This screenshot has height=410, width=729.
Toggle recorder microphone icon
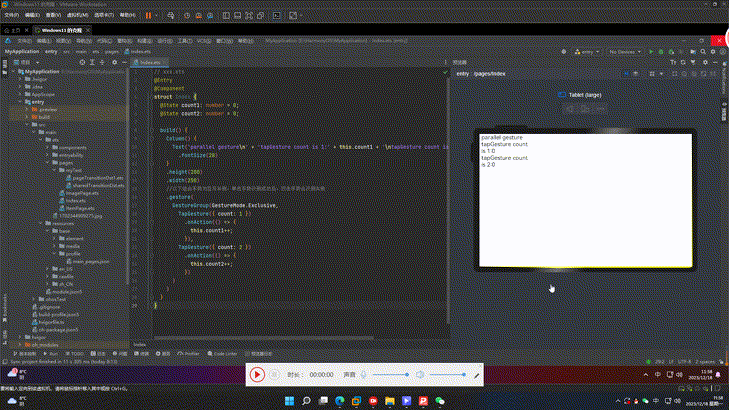pyautogui.click(x=364, y=375)
